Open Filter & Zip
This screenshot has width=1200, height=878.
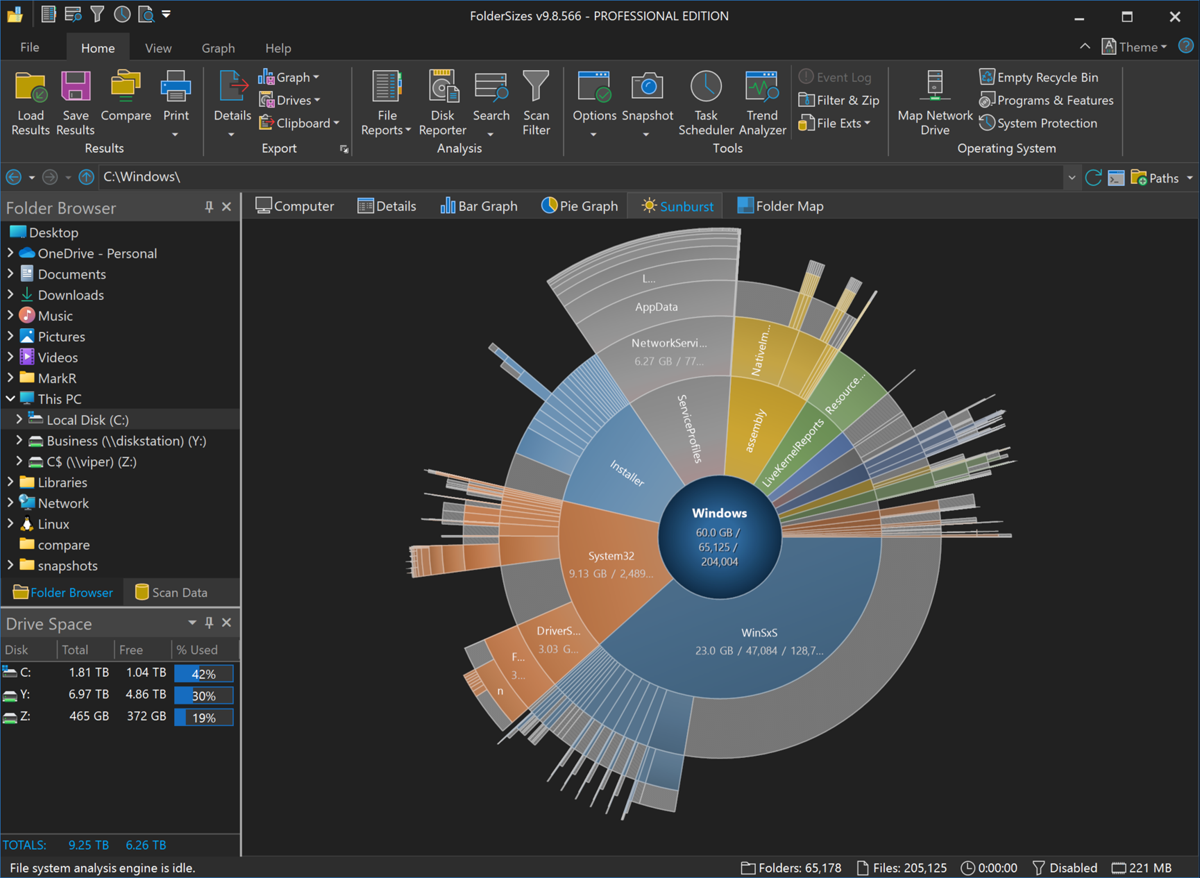tap(839, 100)
